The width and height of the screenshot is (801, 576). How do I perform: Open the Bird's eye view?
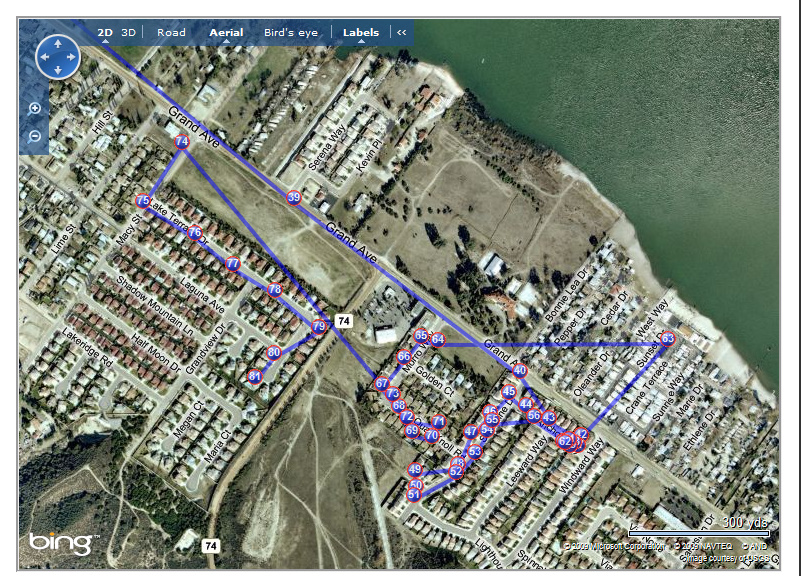[291, 33]
